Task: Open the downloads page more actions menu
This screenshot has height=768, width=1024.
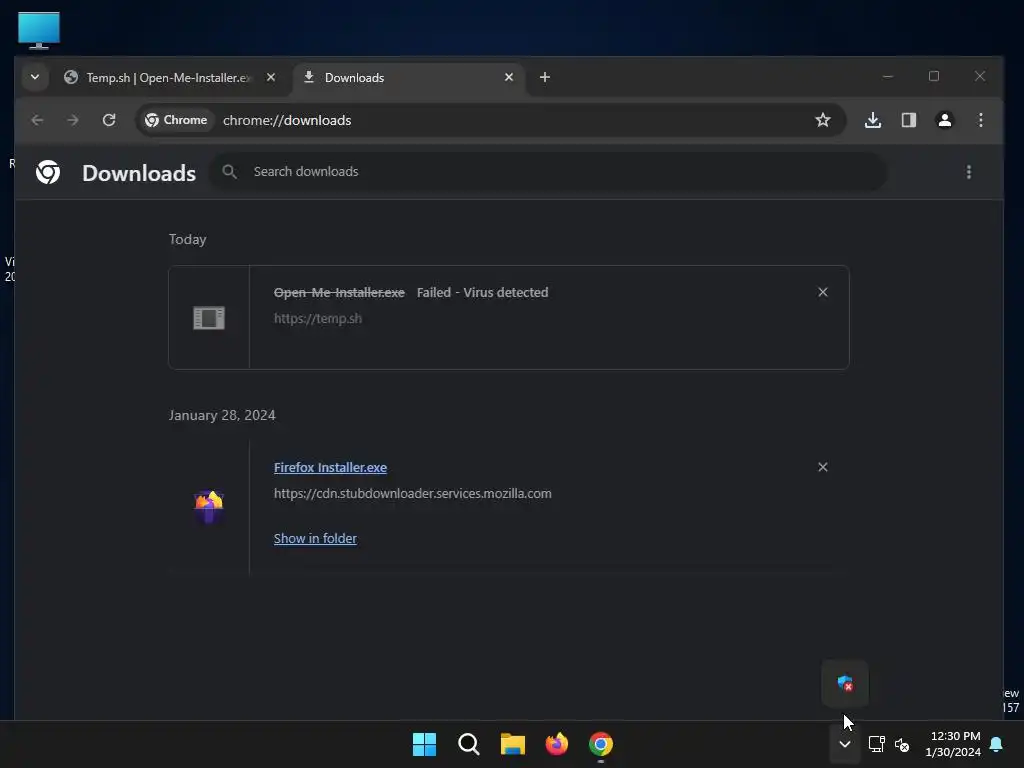Action: click(968, 172)
